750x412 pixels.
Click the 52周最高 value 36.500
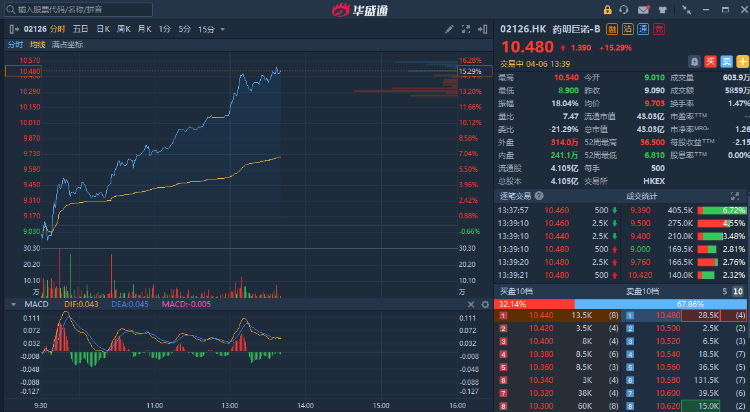[652, 142]
